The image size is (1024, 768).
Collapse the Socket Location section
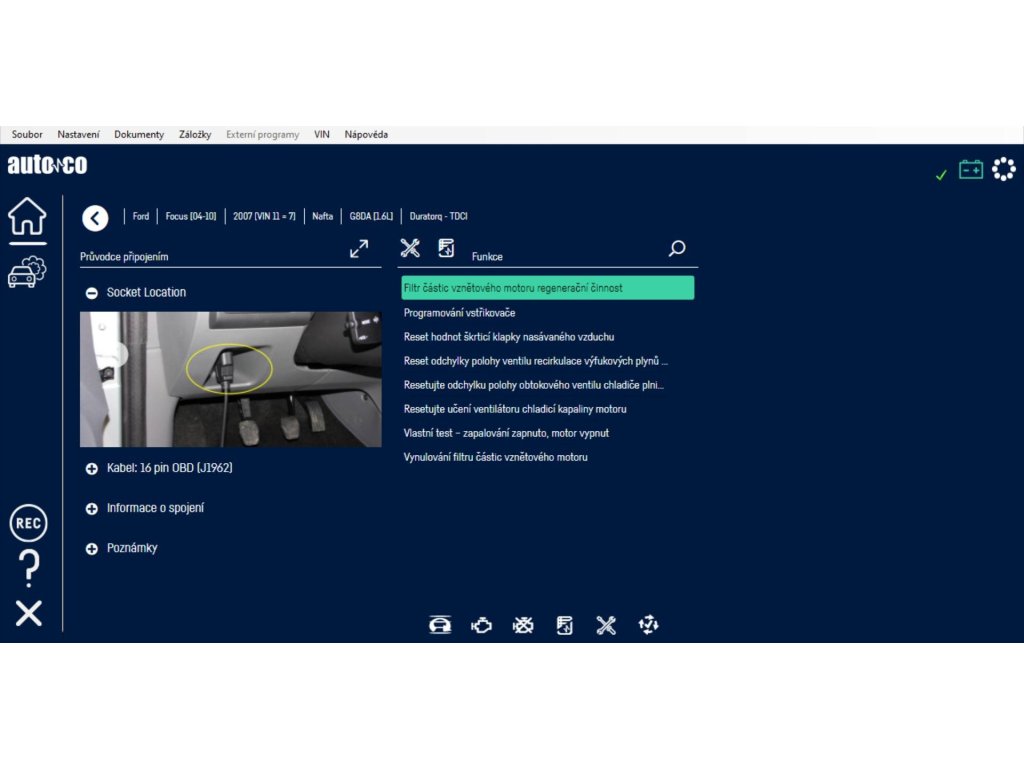92,293
